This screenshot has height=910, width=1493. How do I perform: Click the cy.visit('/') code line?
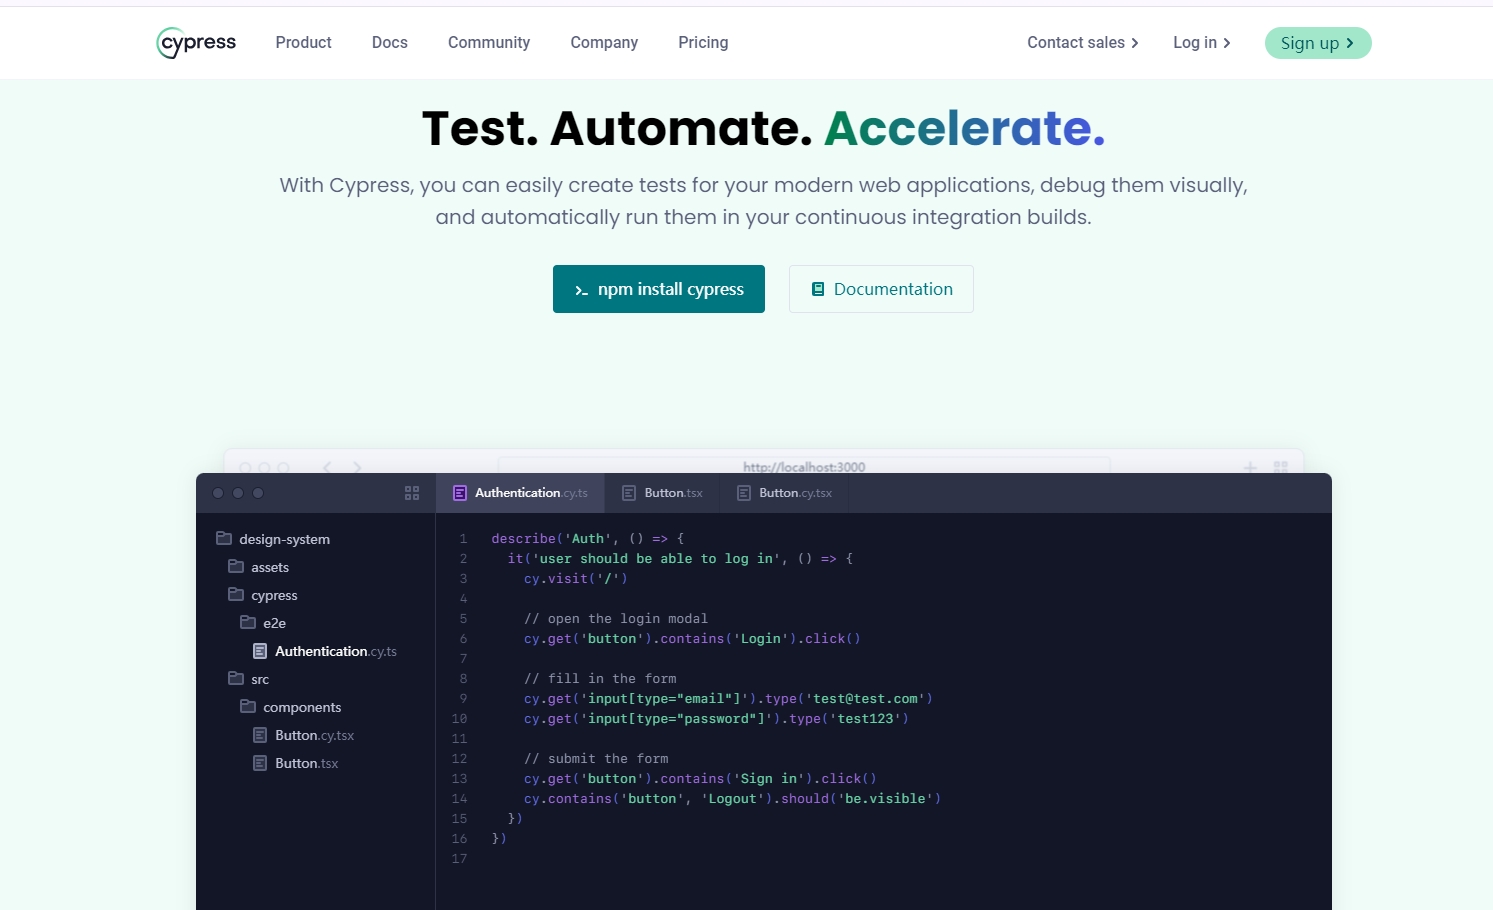pyautogui.click(x=576, y=578)
